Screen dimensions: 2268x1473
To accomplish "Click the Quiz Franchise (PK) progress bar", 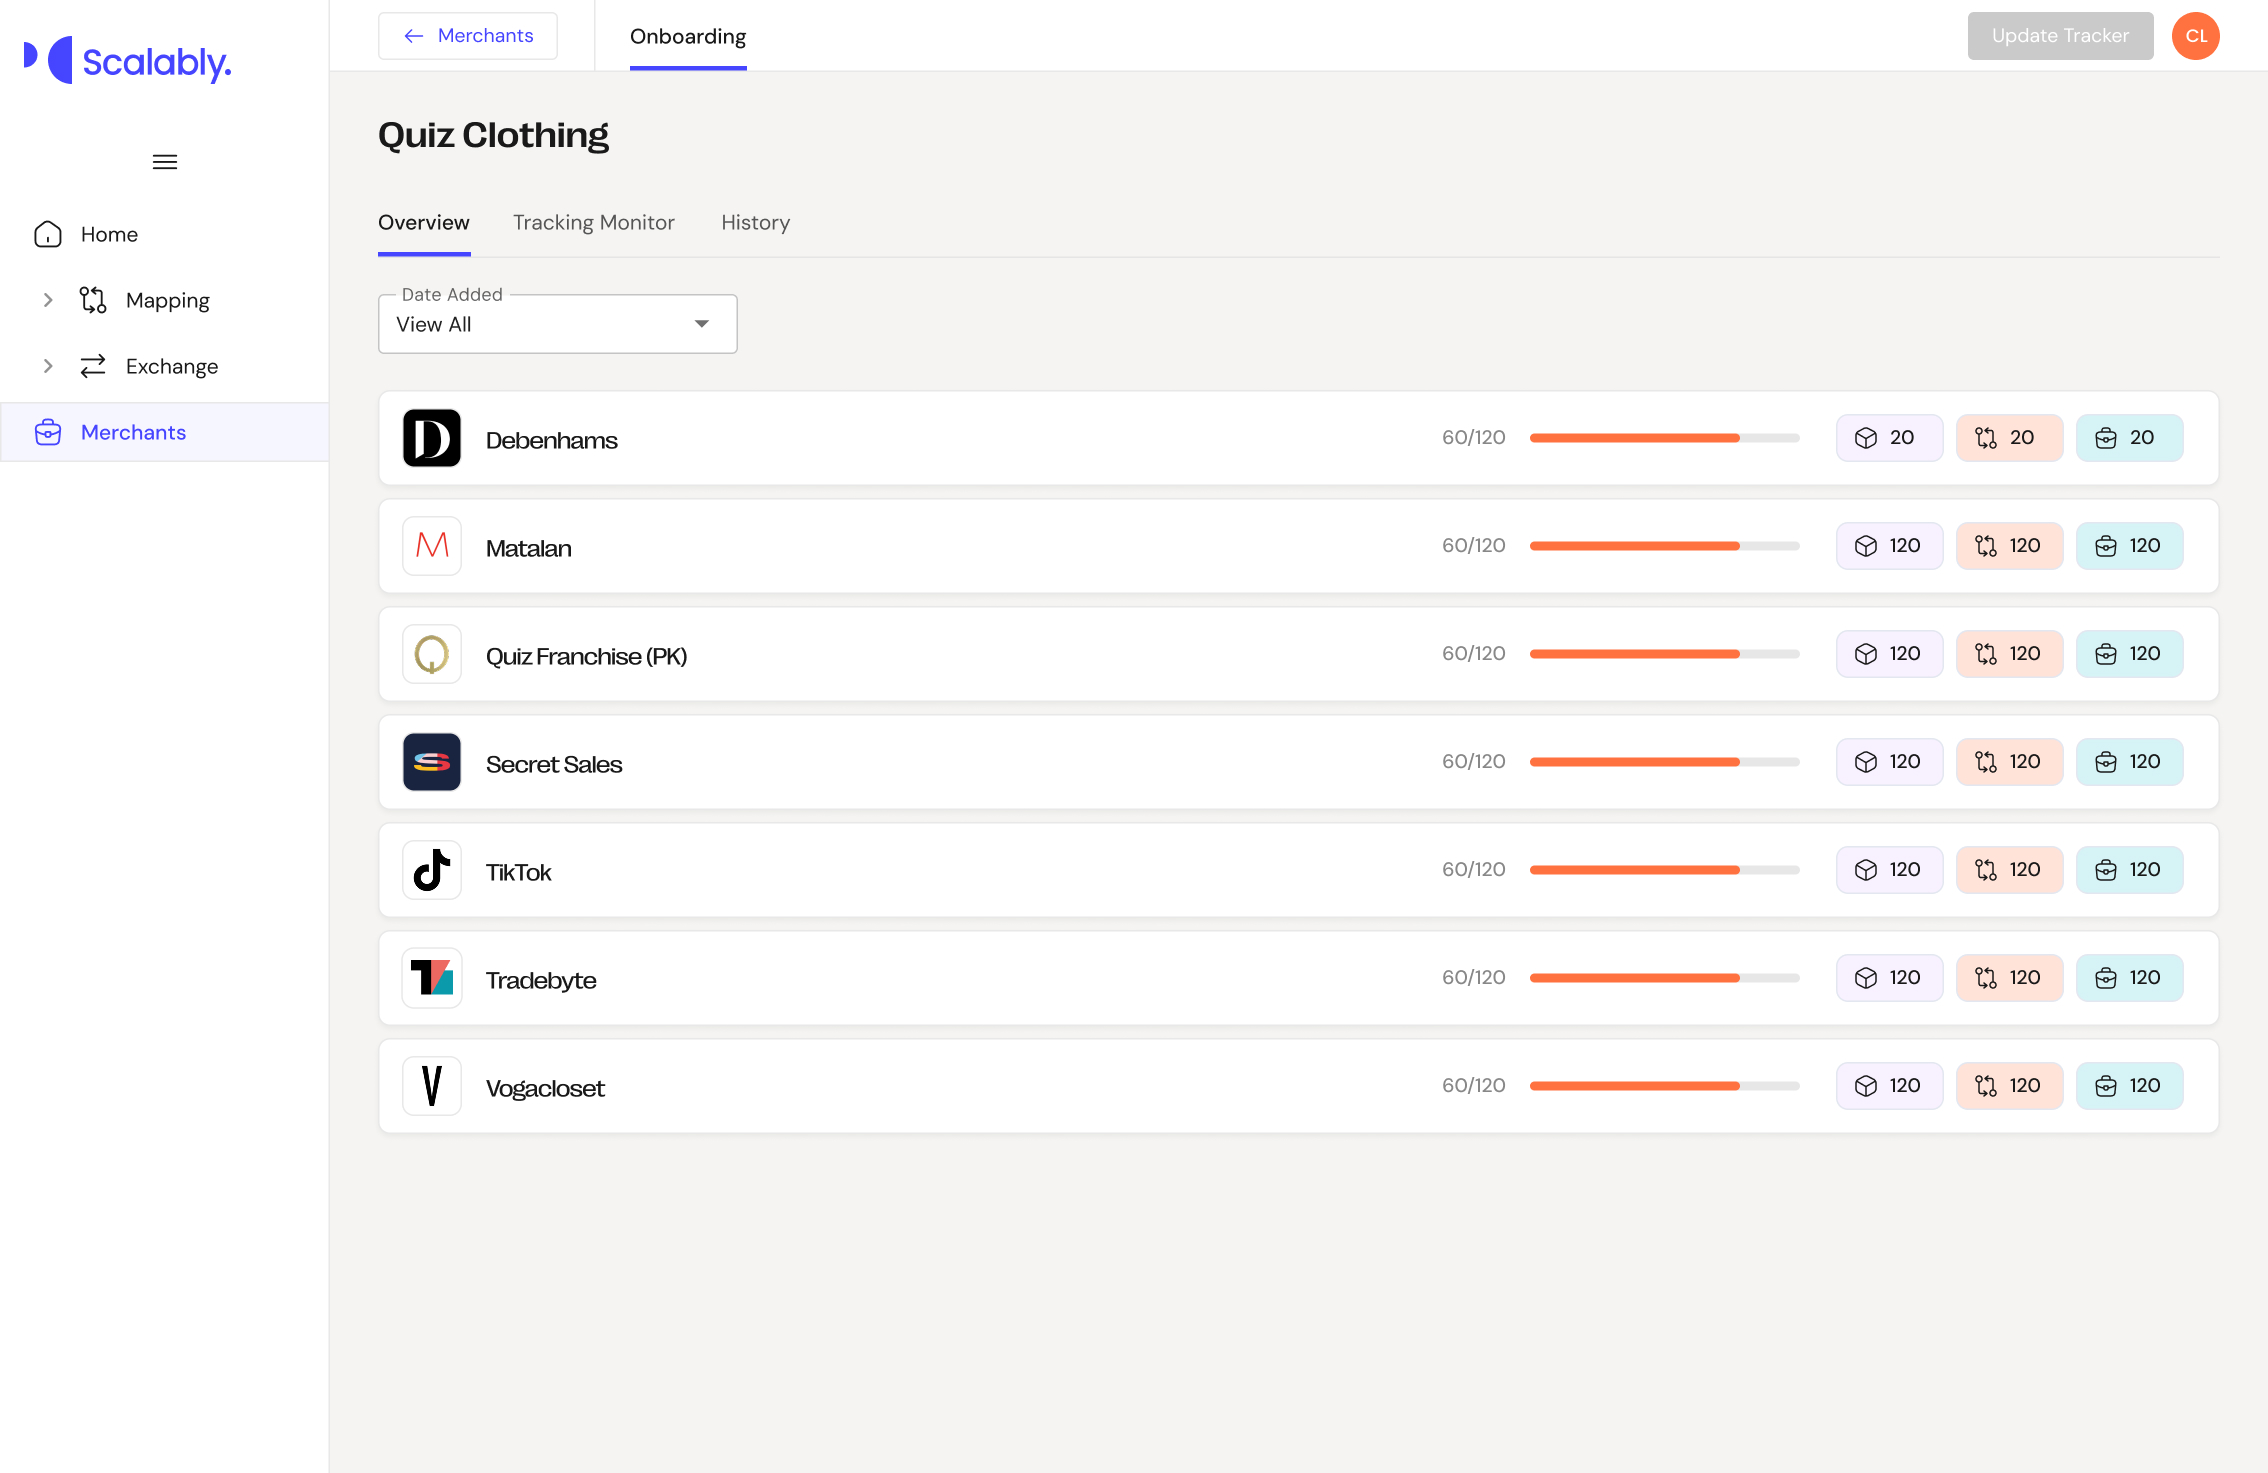I will pos(1664,654).
